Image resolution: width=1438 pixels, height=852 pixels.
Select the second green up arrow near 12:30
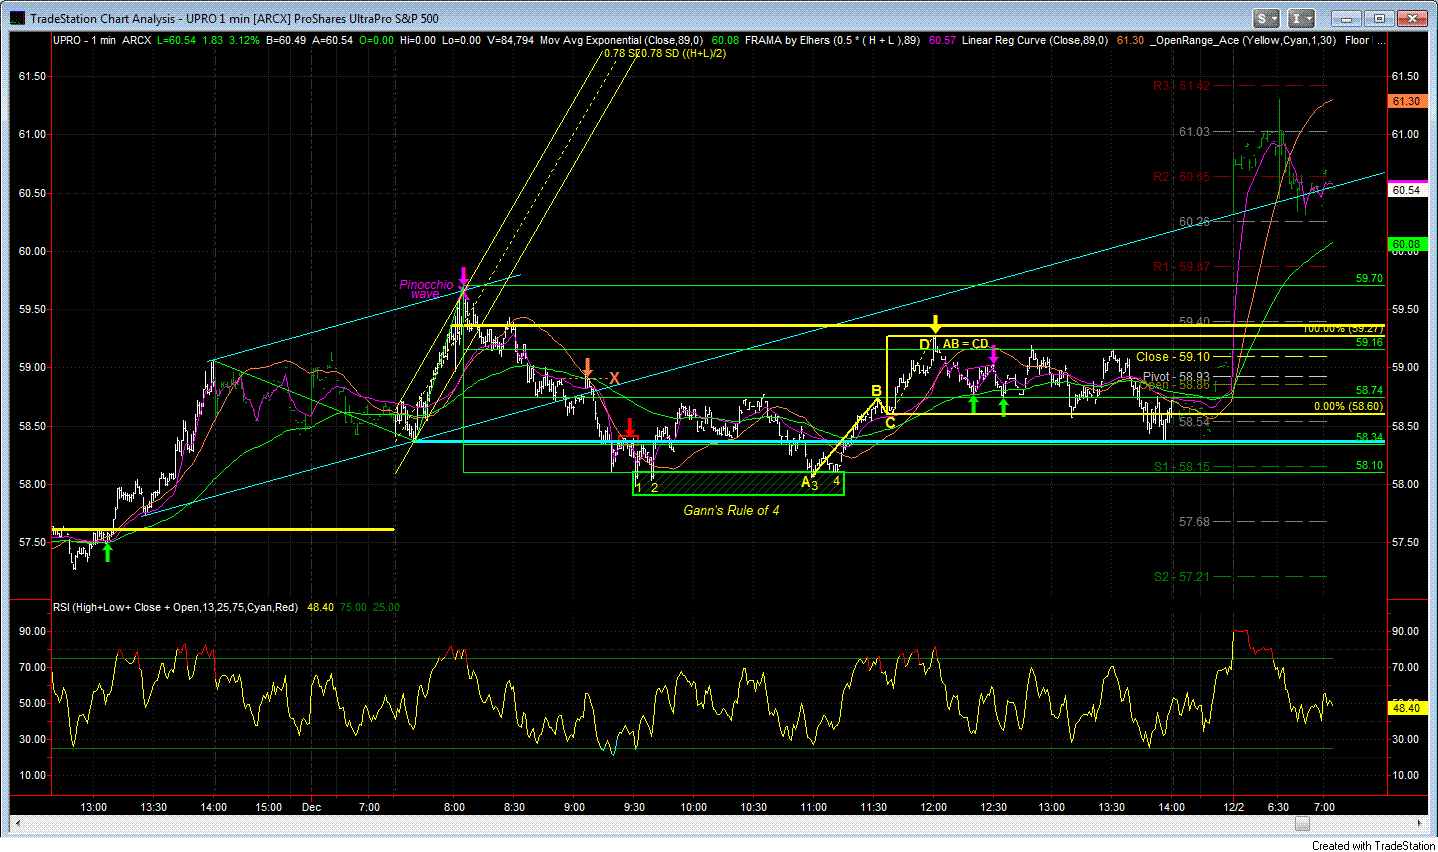click(x=1003, y=405)
